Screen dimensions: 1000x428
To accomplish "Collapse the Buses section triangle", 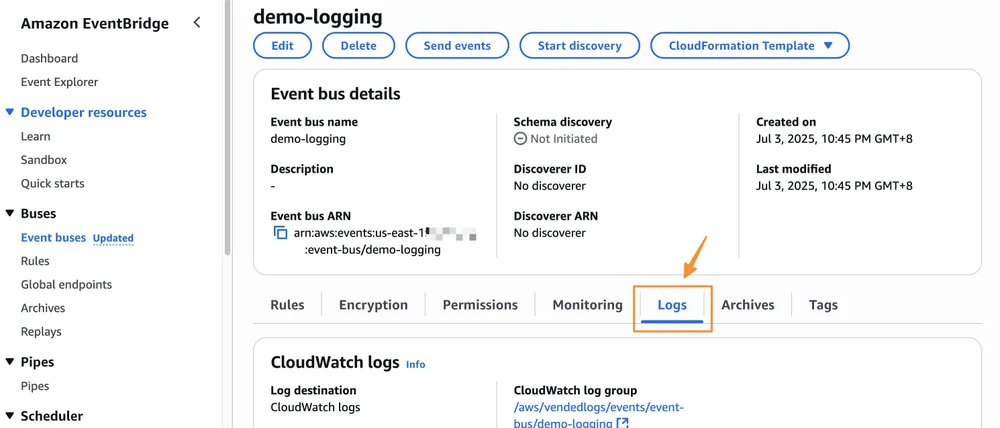I will point(9,214).
